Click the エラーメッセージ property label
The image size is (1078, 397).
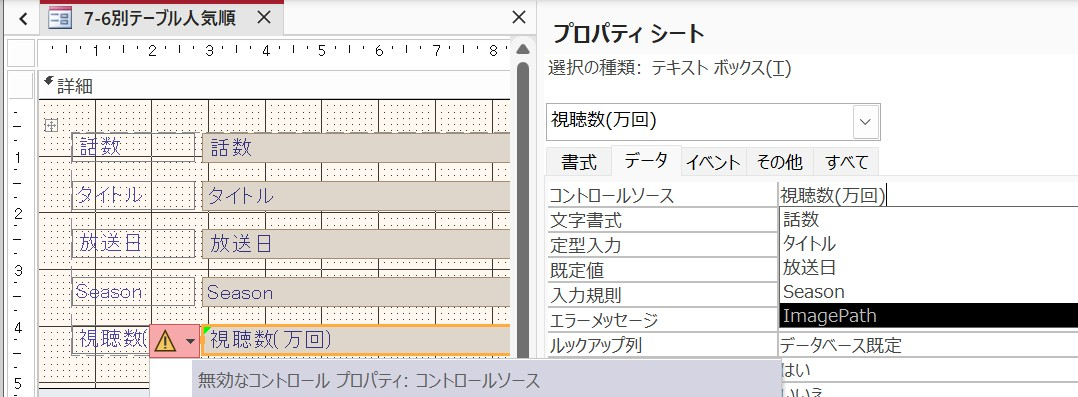point(604,320)
